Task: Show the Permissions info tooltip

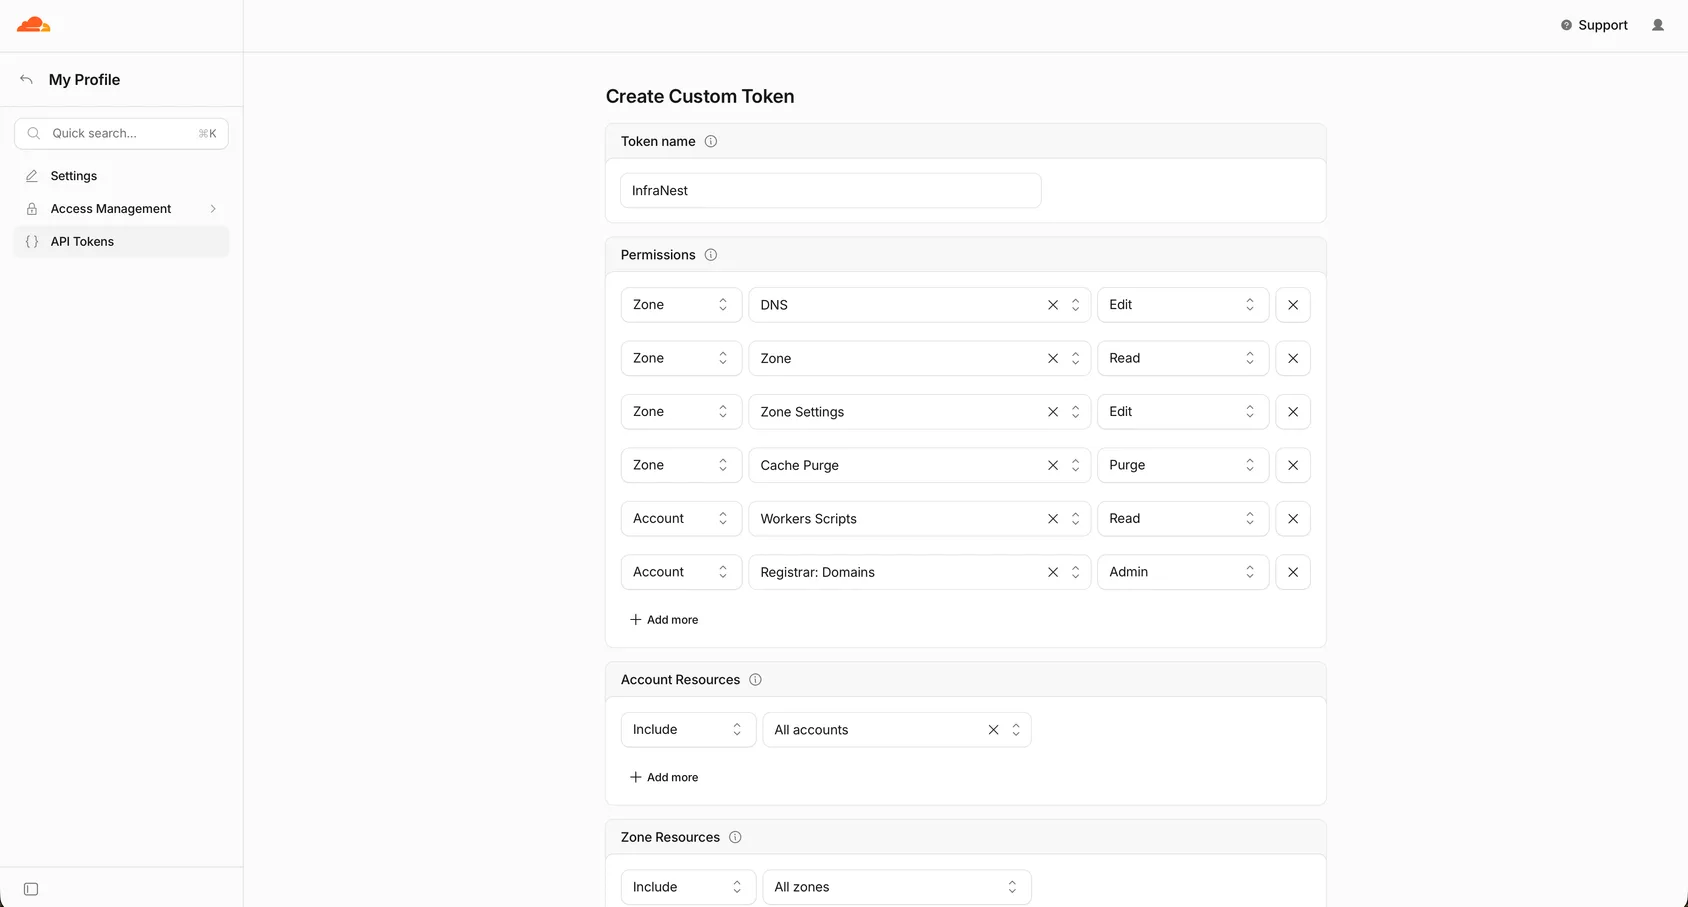Action: click(x=711, y=255)
